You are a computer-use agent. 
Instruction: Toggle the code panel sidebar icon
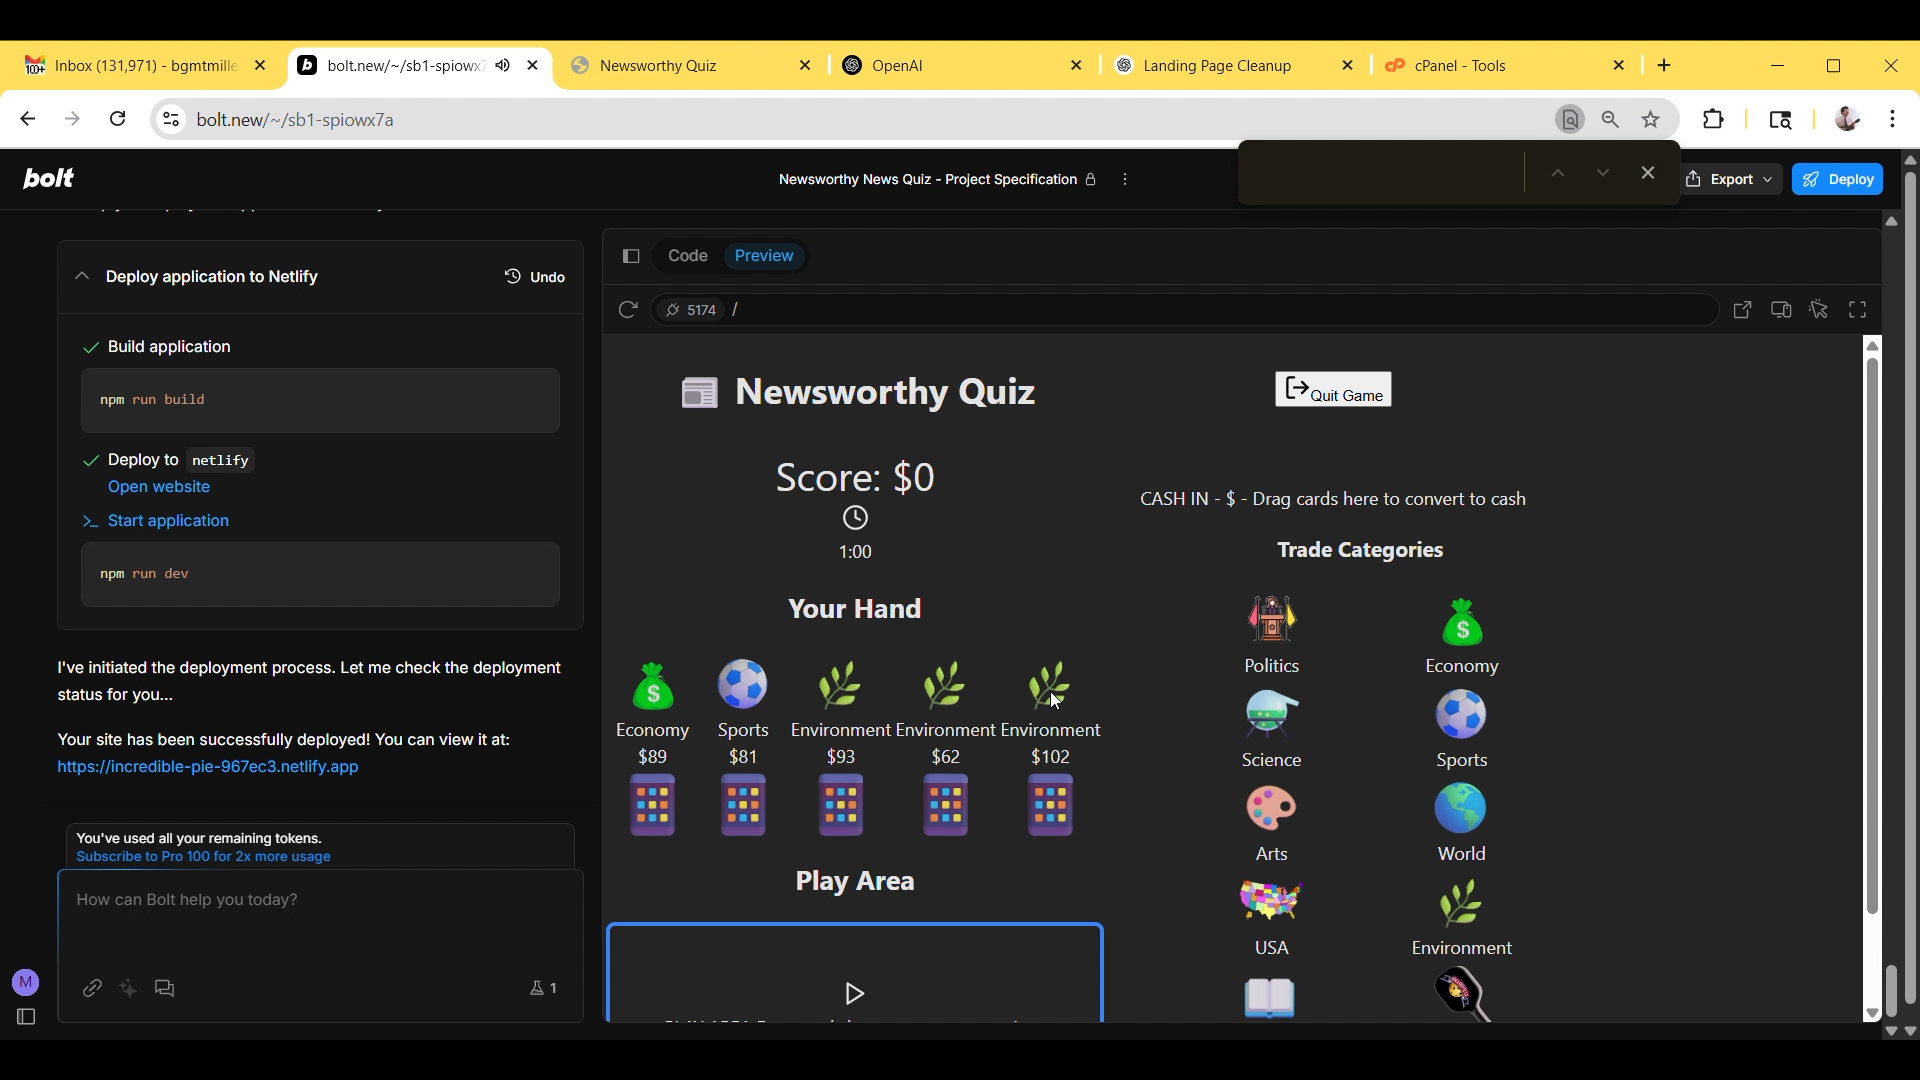(631, 256)
